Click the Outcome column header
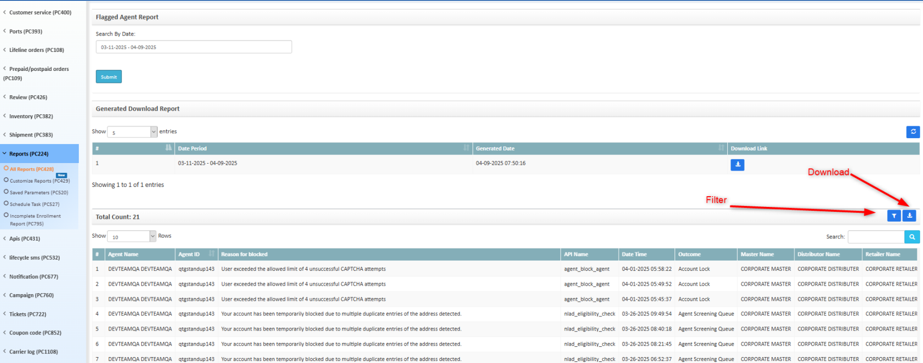The width and height of the screenshot is (923, 363). pos(706,254)
